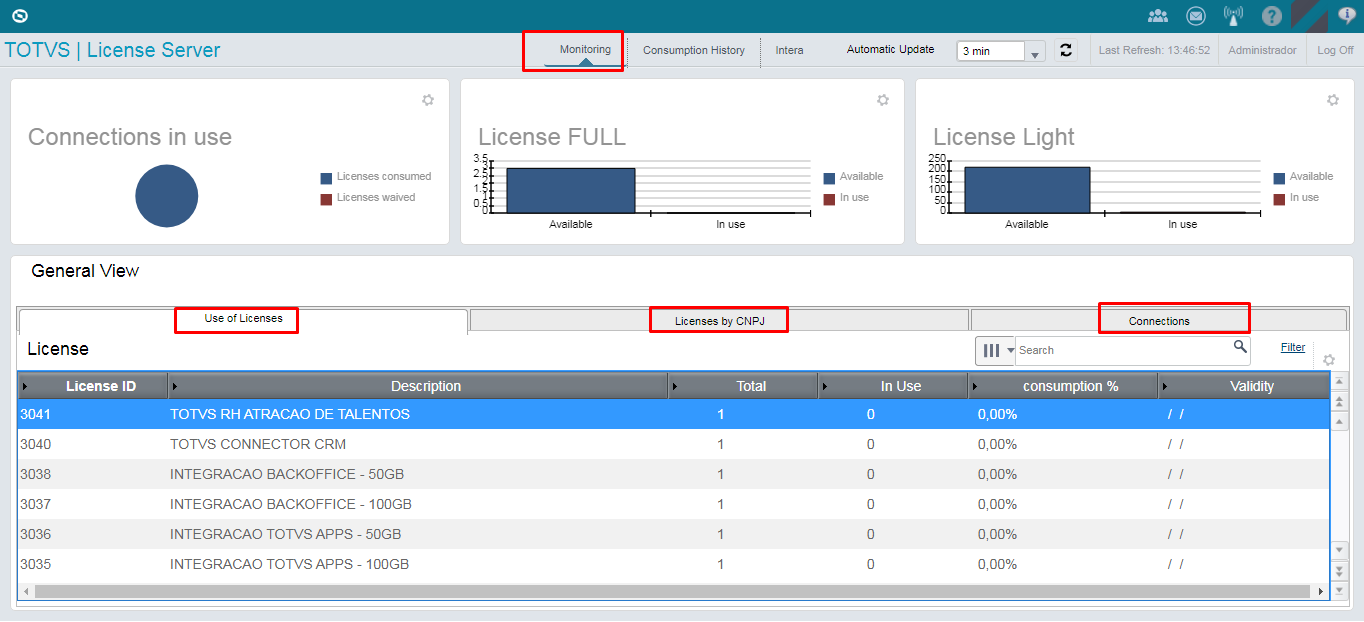The height and width of the screenshot is (622, 1364).
Task: Open Connections in use settings gear
Action: 428,100
